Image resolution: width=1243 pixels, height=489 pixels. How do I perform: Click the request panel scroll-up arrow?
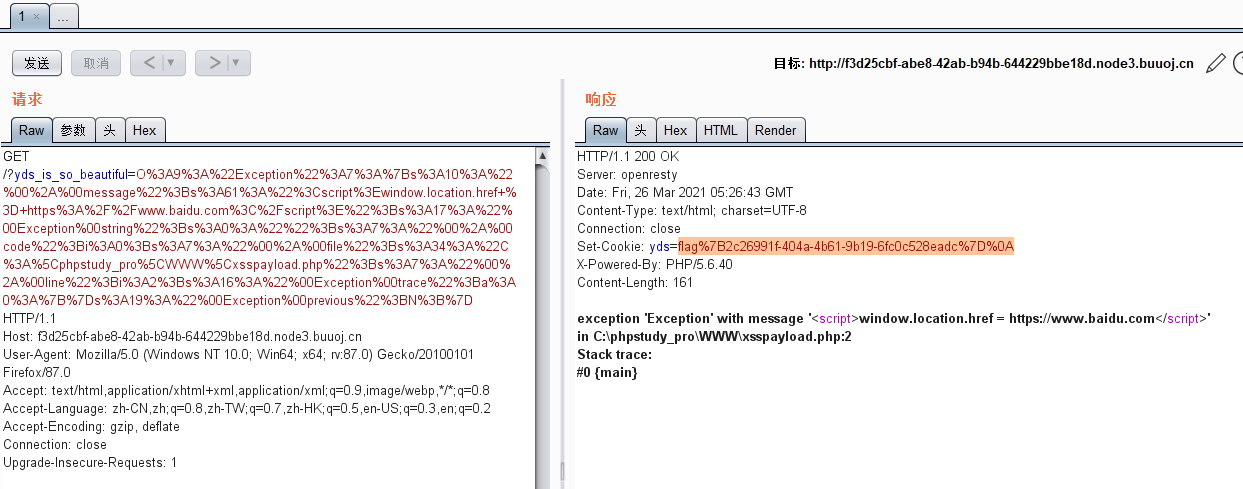pyautogui.click(x=543, y=155)
